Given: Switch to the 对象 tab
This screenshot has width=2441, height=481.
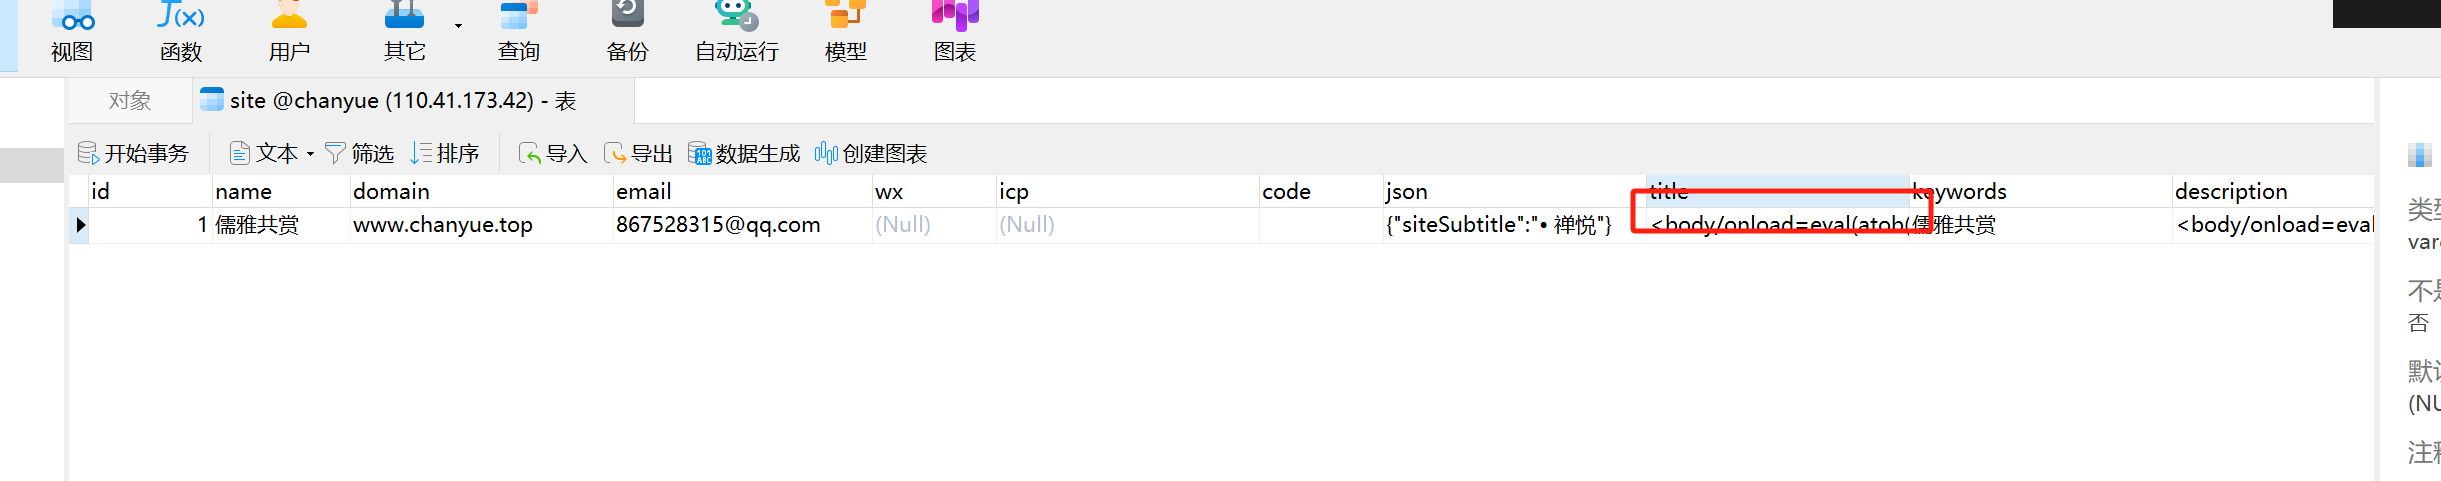Looking at the screenshot, I should click(x=130, y=101).
